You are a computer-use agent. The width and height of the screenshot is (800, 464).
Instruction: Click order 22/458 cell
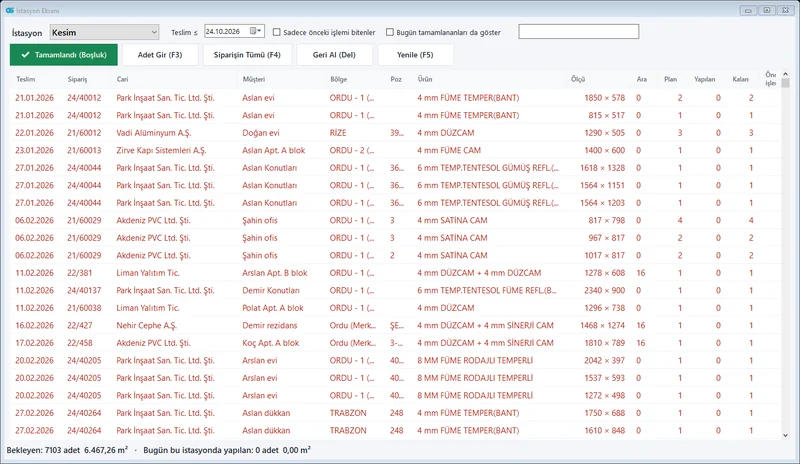(x=80, y=343)
